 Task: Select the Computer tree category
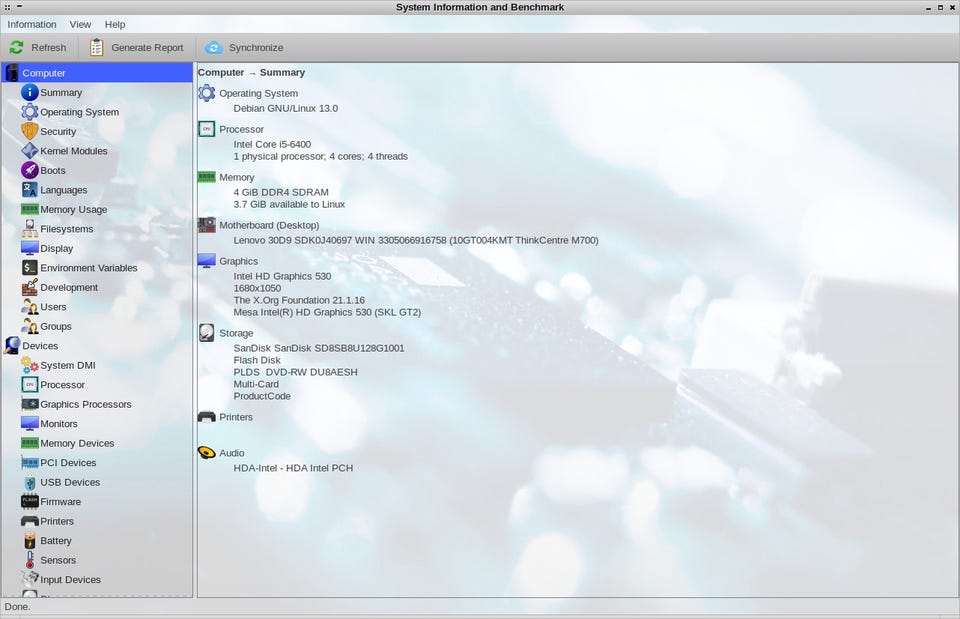click(44, 73)
